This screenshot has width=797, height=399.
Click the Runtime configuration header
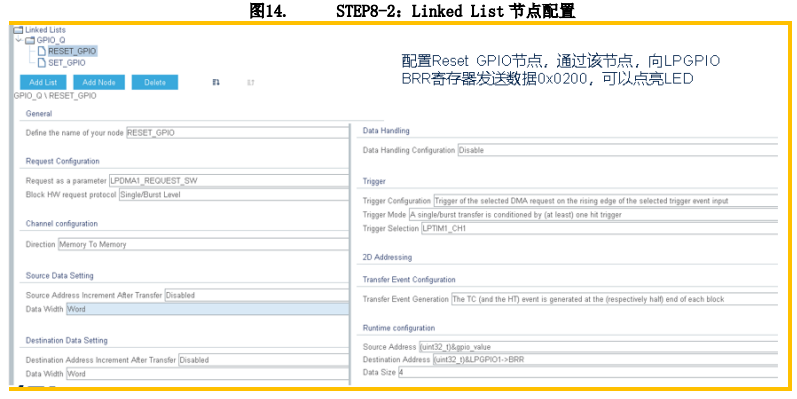(x=398, y=328)
